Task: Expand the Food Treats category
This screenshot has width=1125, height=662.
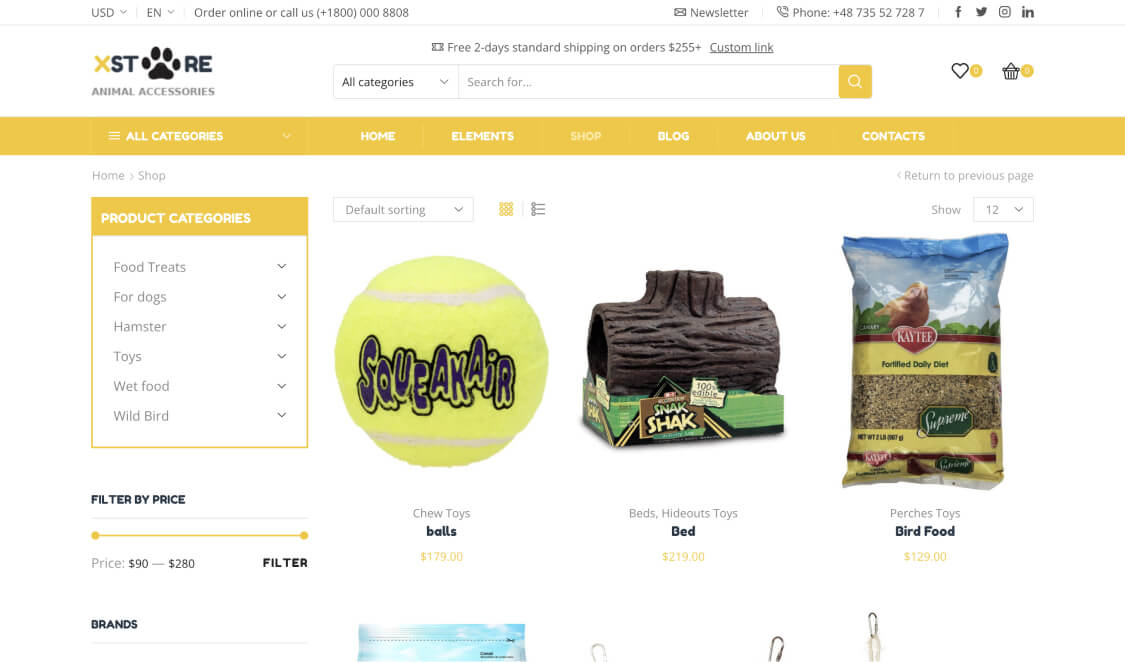Action: point(281,267)
